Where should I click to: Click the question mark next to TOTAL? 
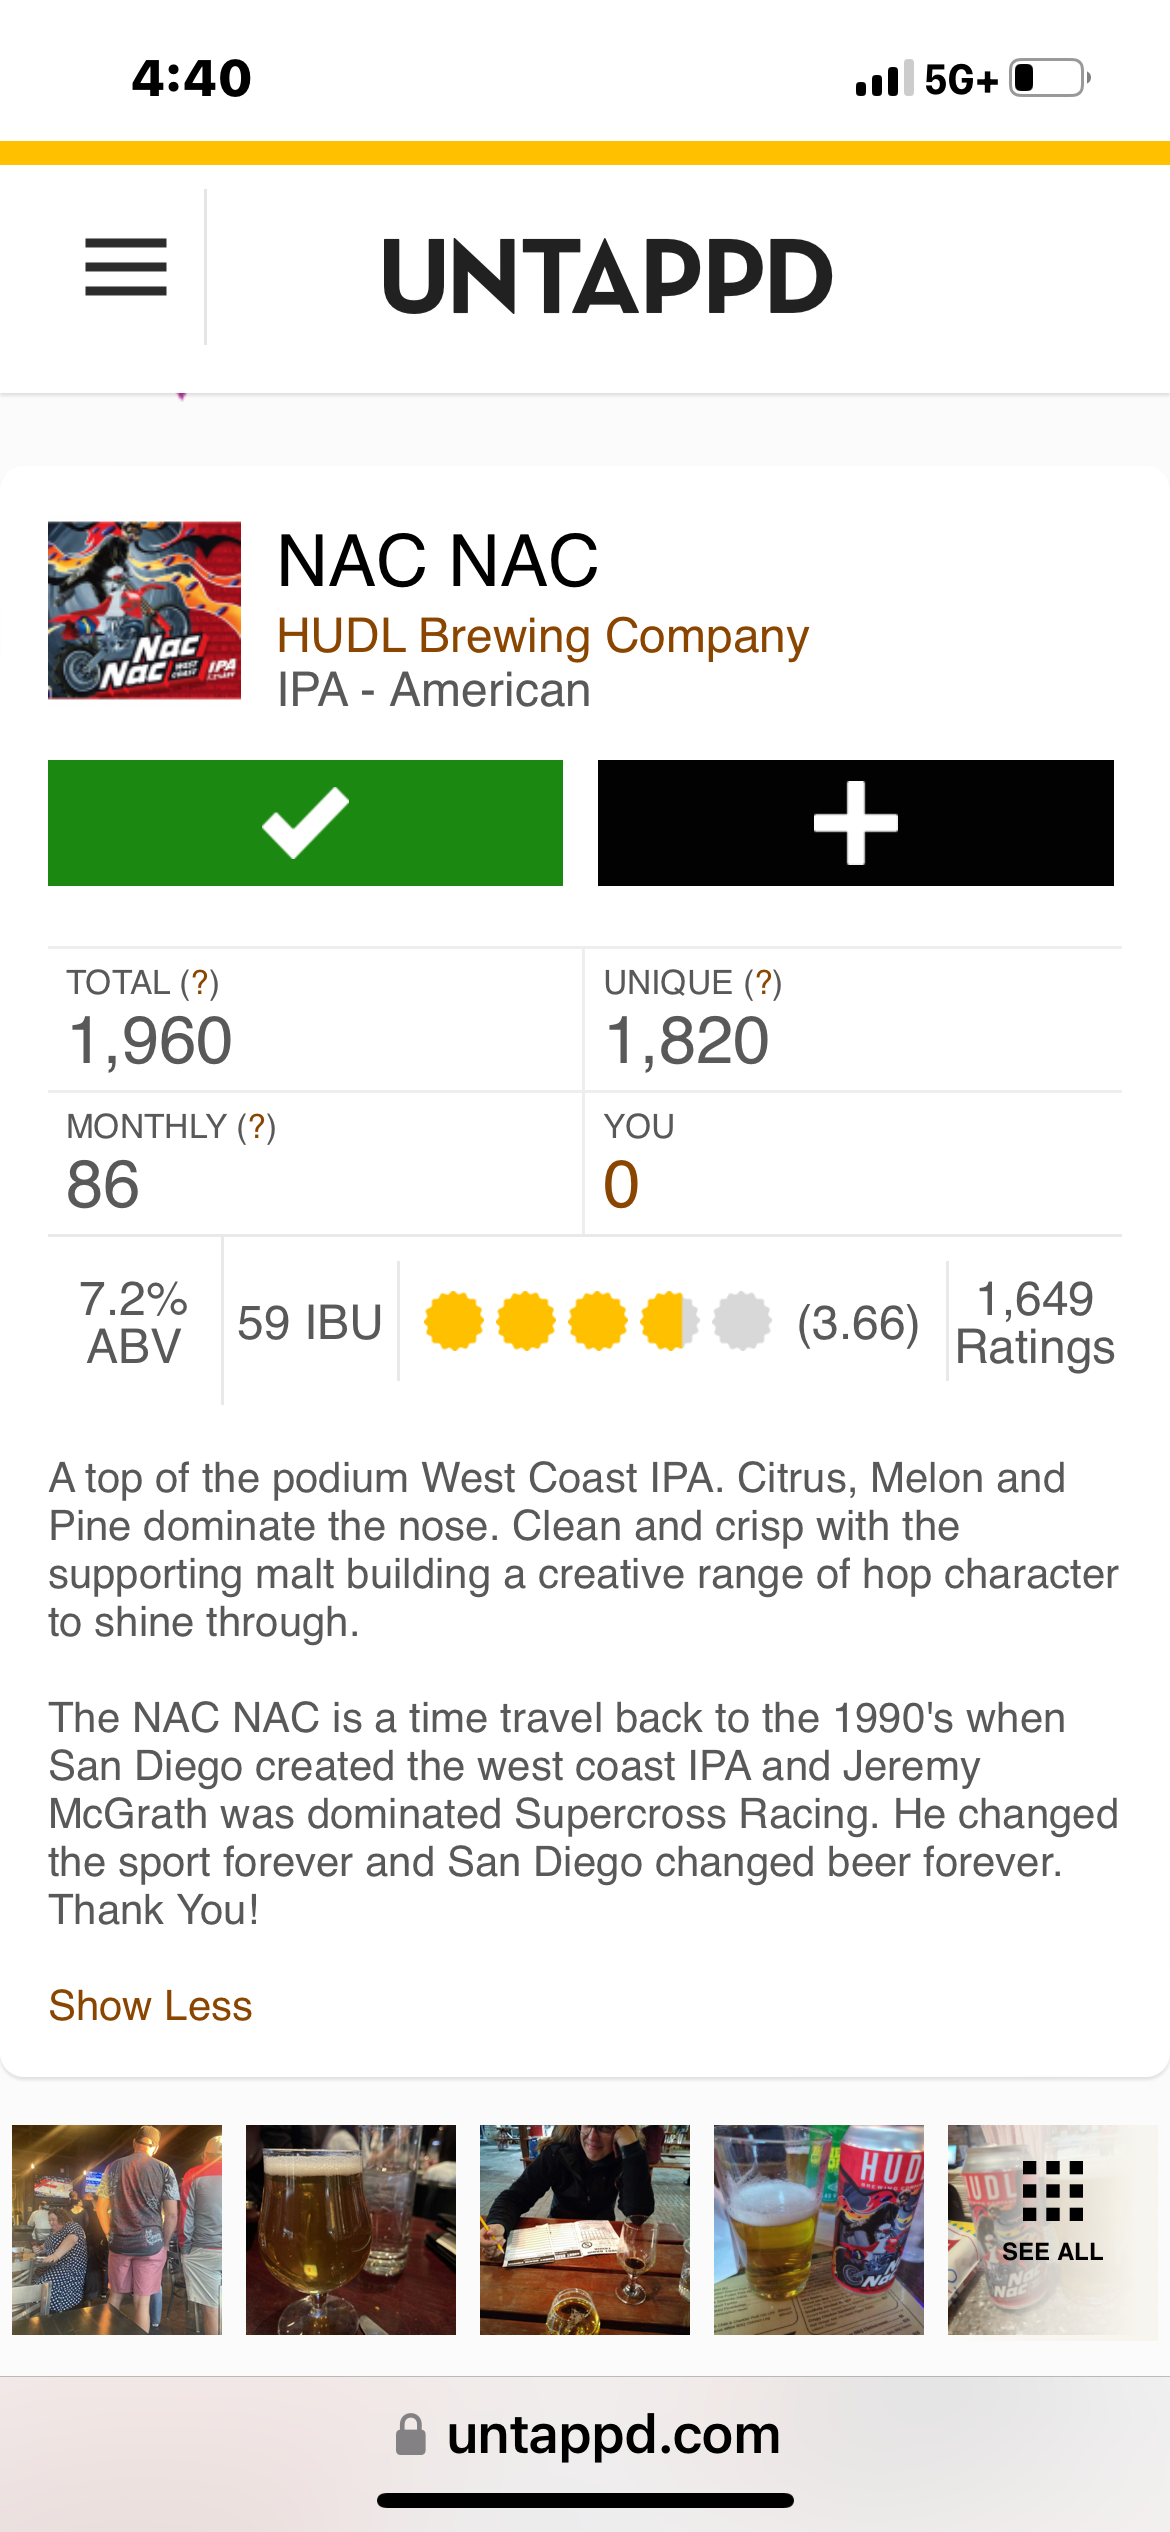pos(199,983)
